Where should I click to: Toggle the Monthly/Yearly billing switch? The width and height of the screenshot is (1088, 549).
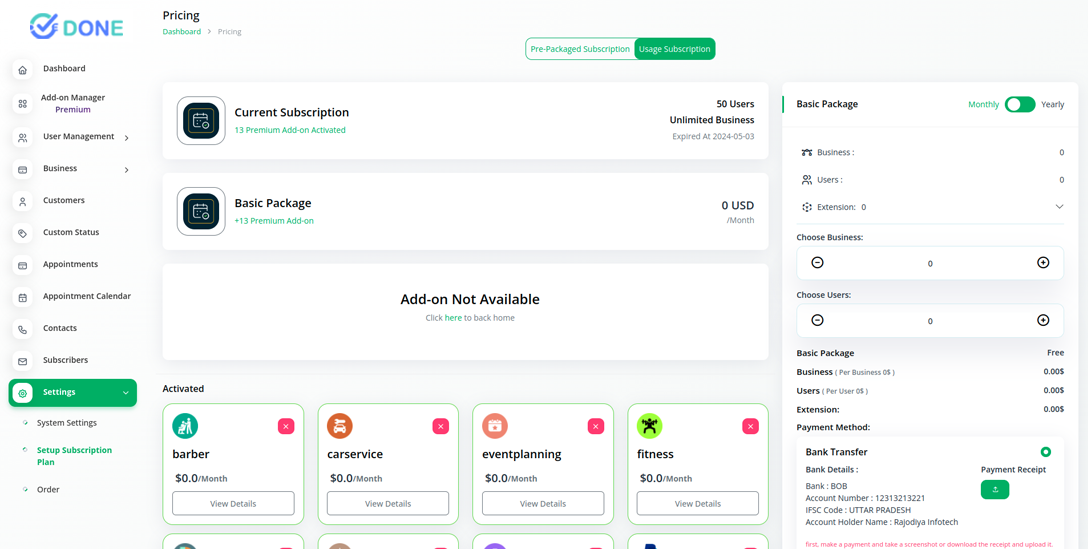[1020, 104]
